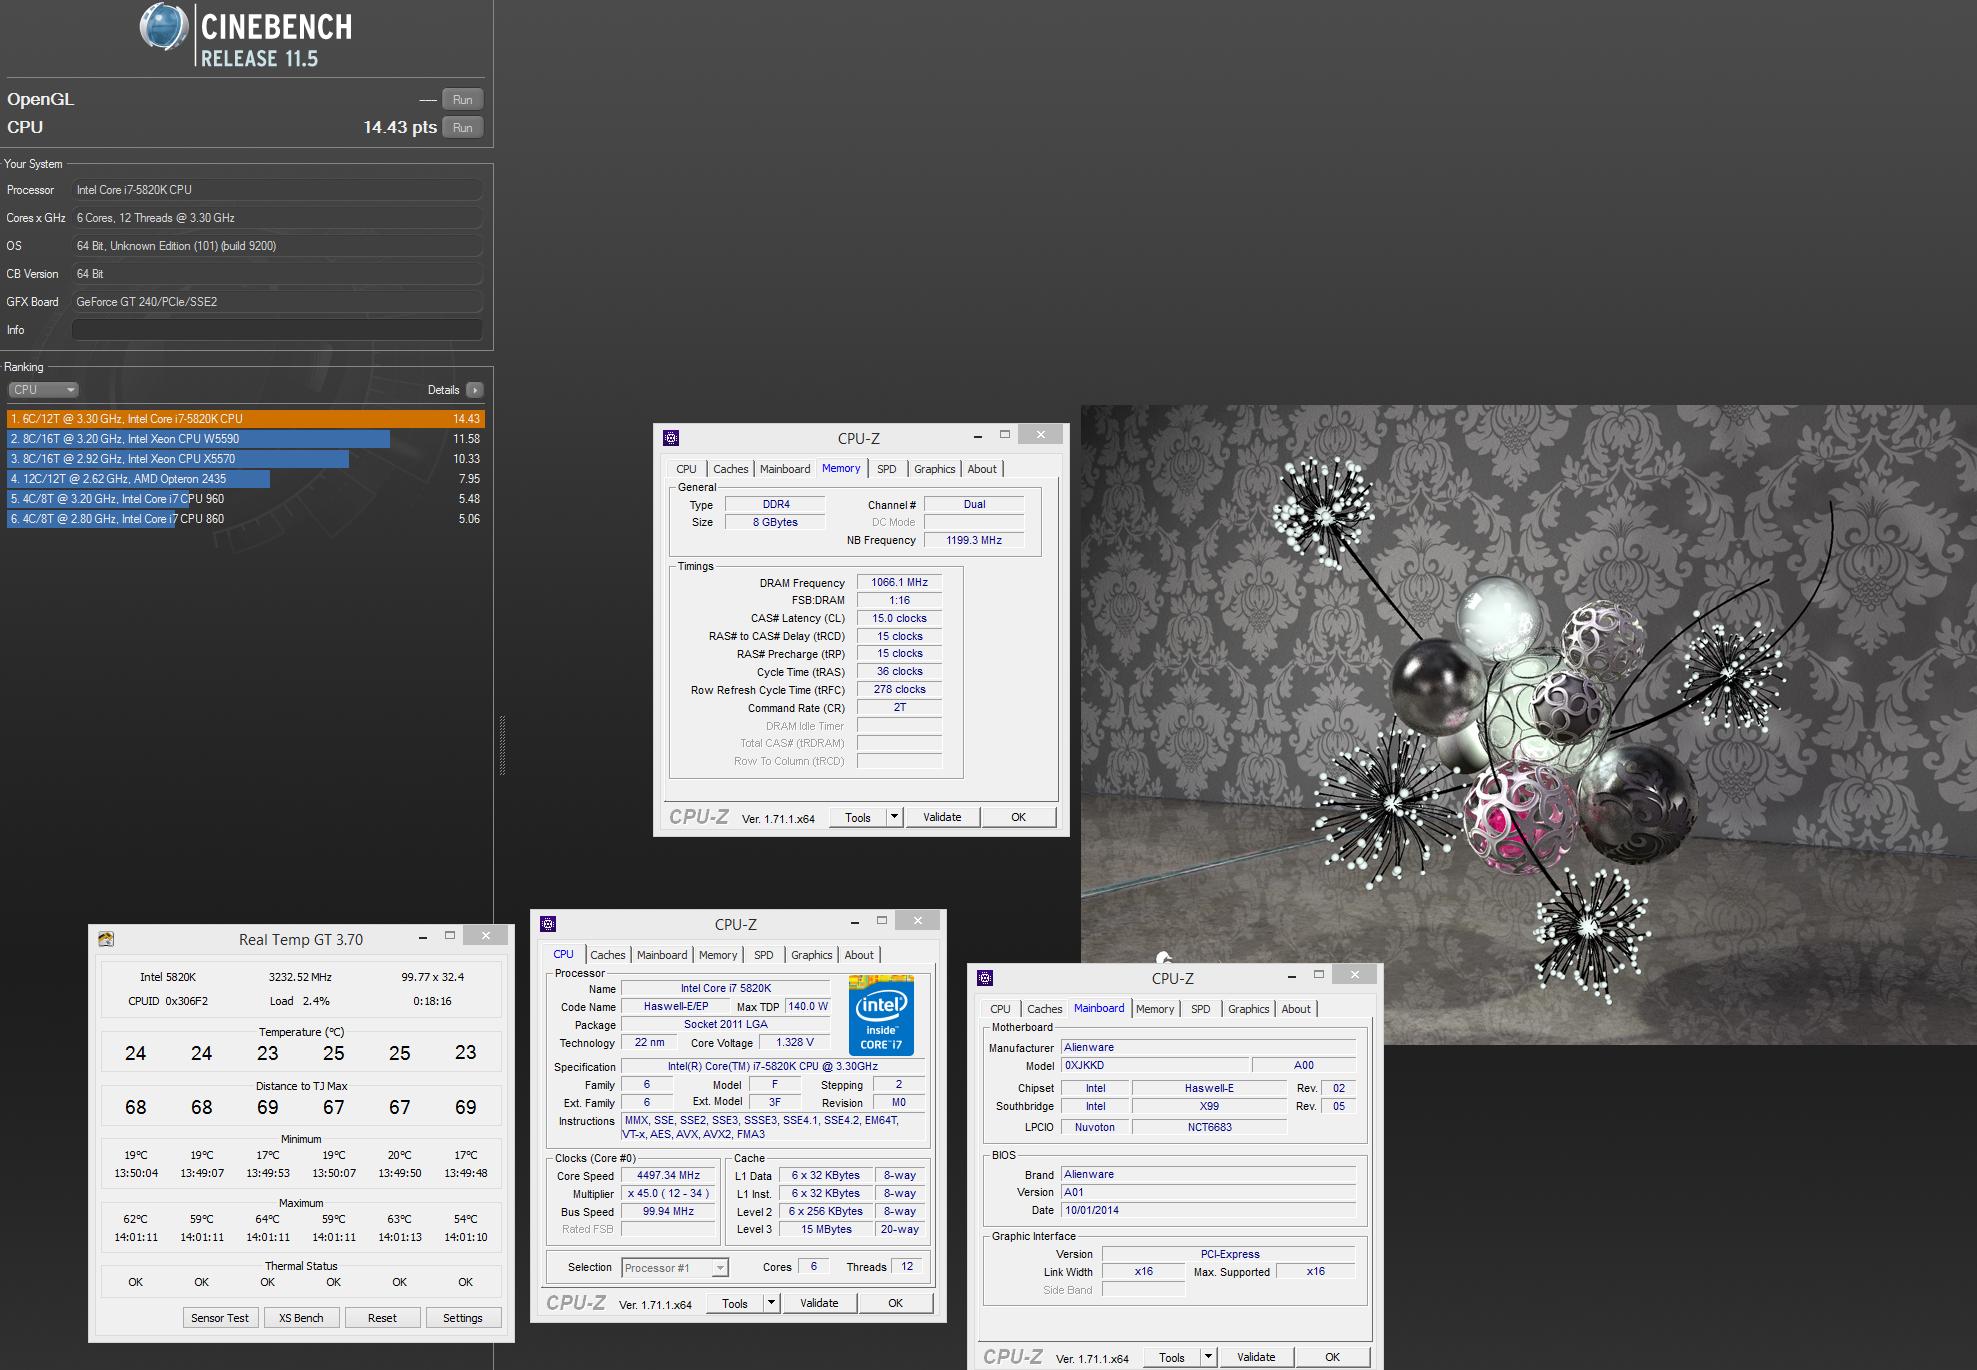
Task: Minimize the CPU-Z CPU window
Action: tap(854, 921)
